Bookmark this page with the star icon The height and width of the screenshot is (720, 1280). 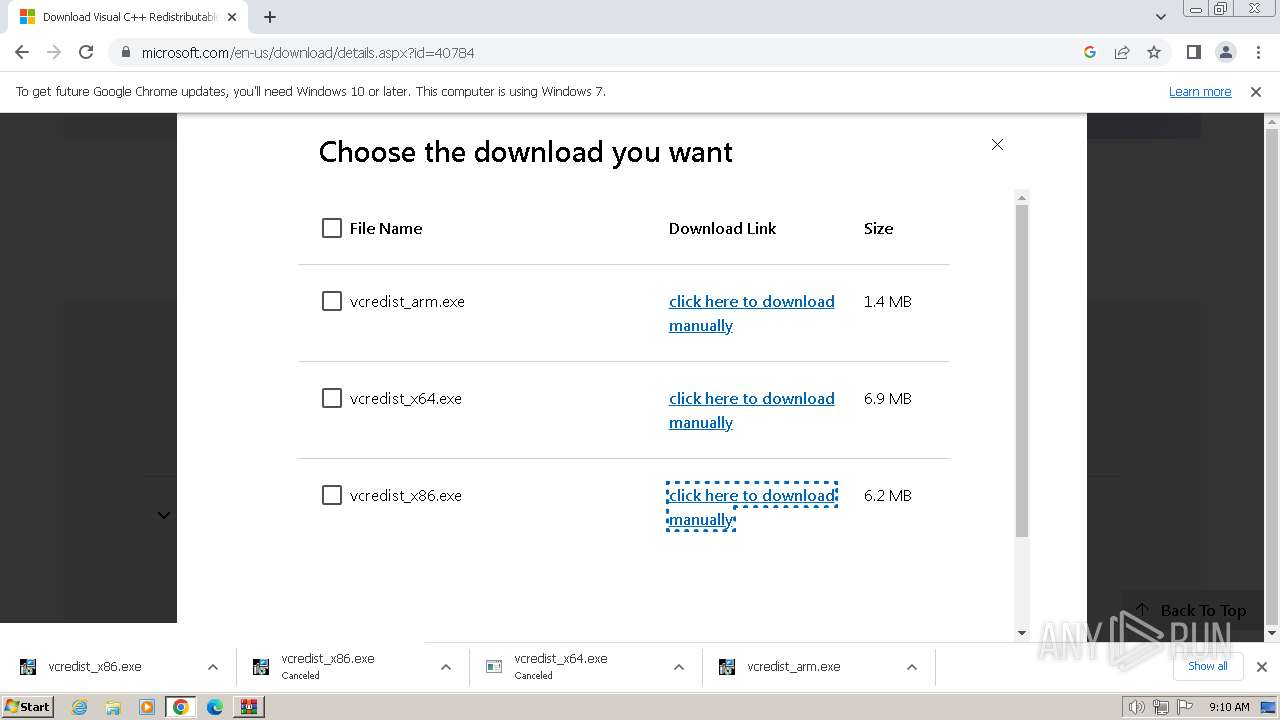pos(1154,52)
